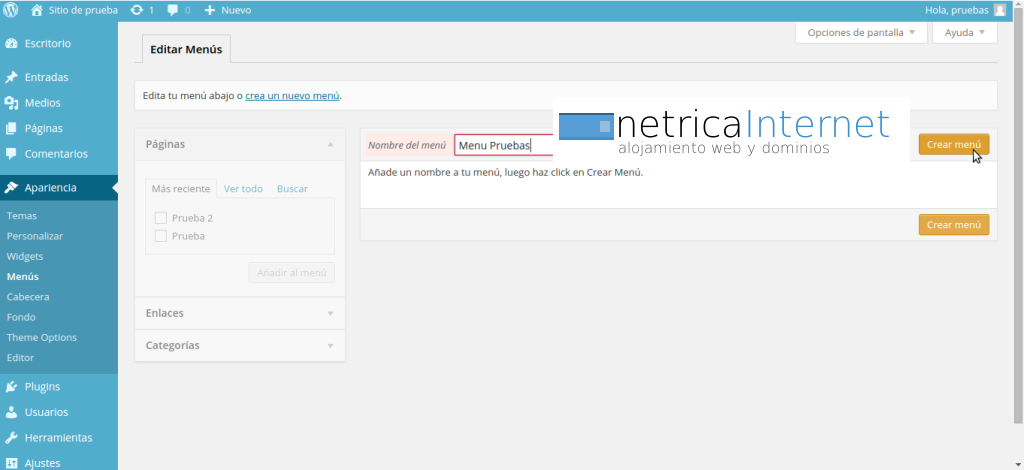Click the updates counter icon

tap(136, 10)
